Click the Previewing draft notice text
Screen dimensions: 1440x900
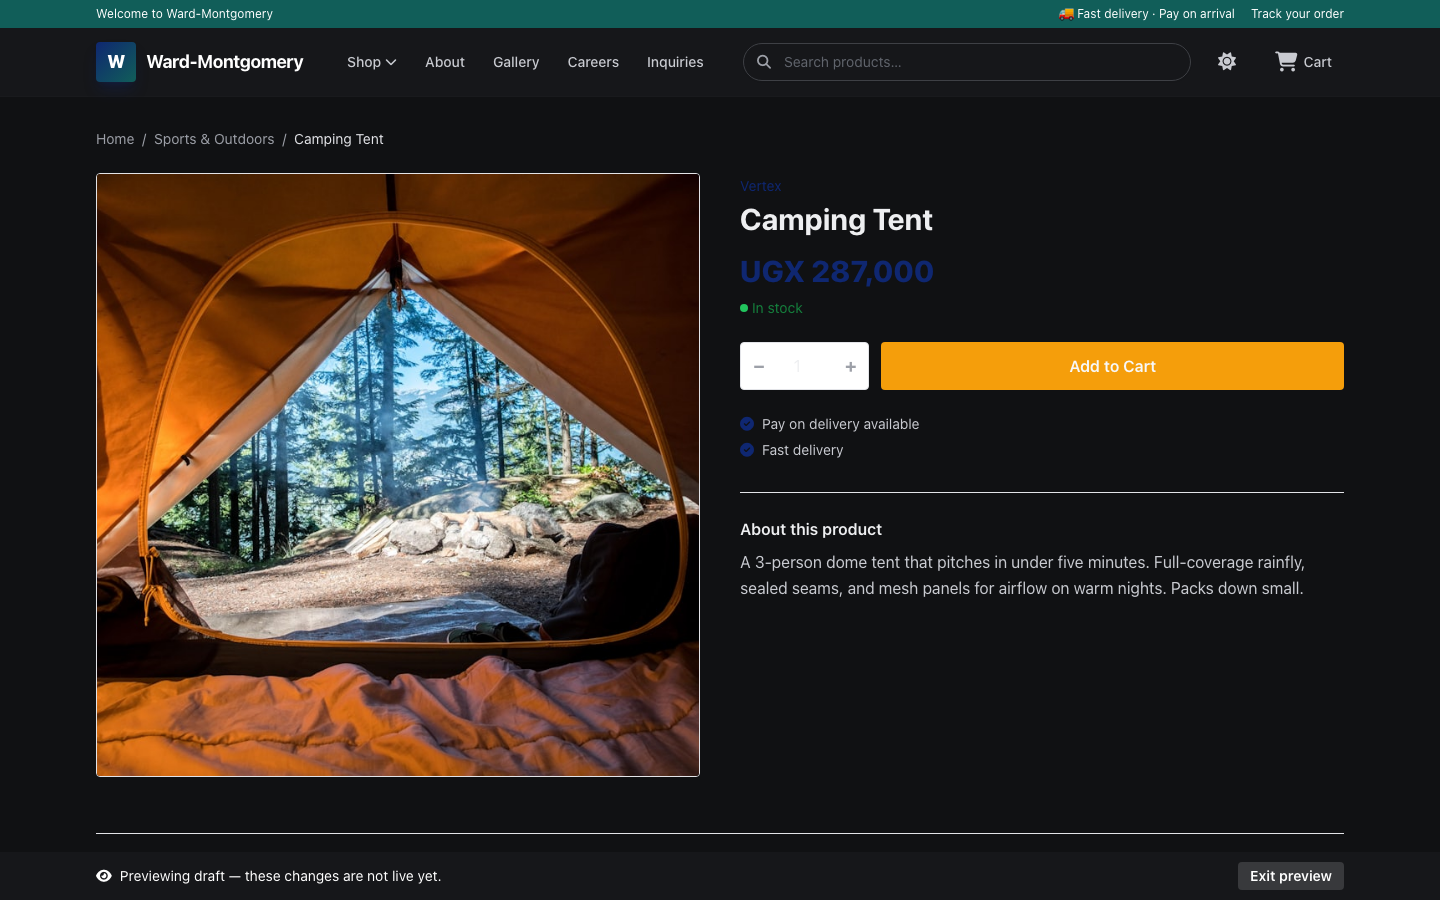(280, 876)
